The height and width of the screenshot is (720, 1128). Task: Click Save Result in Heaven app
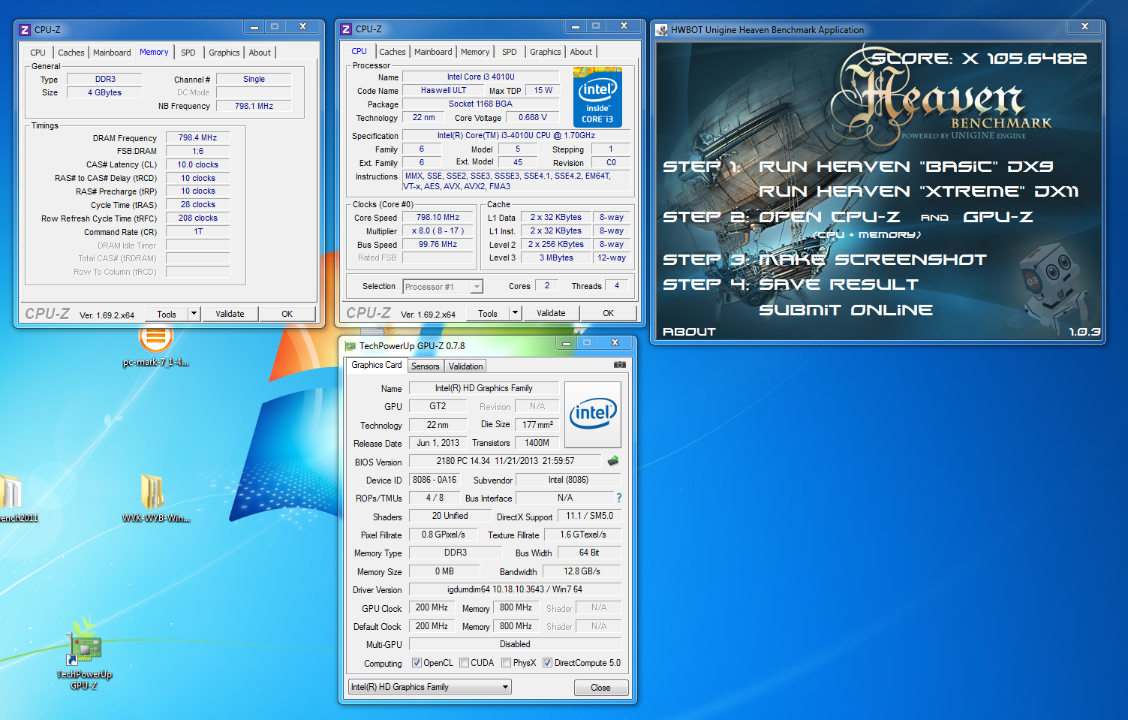pos(838,285)
